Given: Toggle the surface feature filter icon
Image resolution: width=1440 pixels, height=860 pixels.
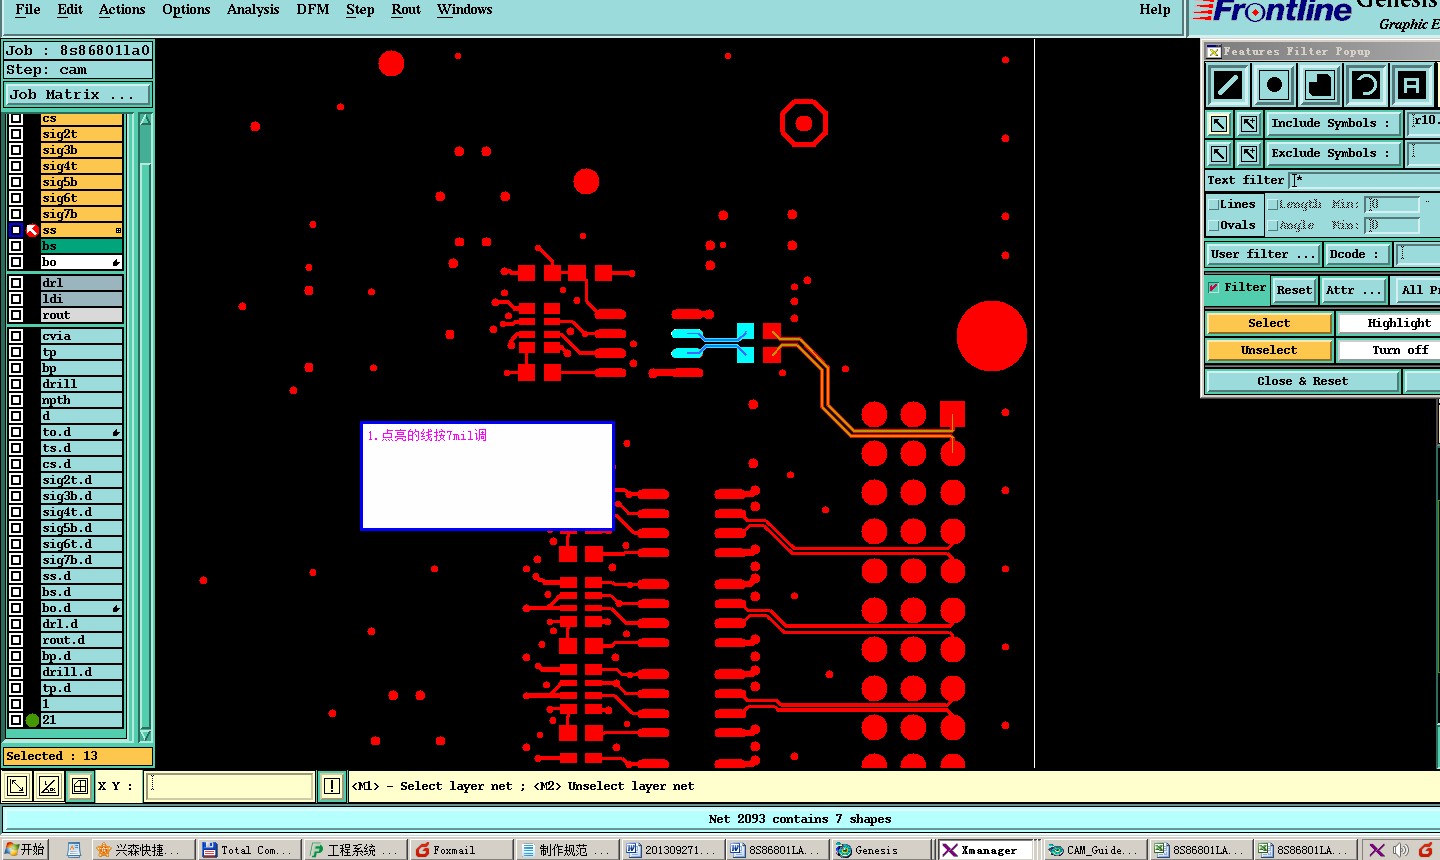Looking at the screenshot, I should tap(1319, 86).
